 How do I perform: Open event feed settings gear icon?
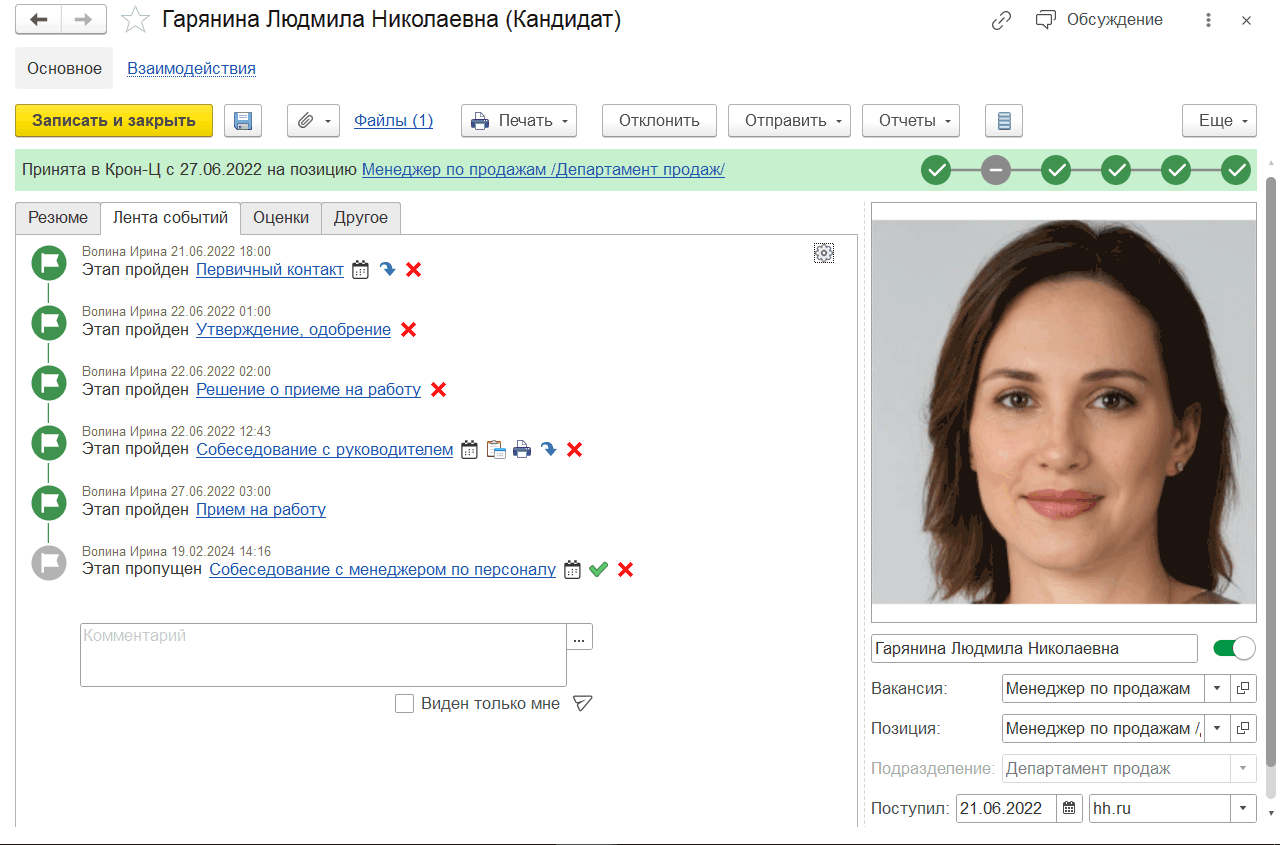click(x=824, y=253)
